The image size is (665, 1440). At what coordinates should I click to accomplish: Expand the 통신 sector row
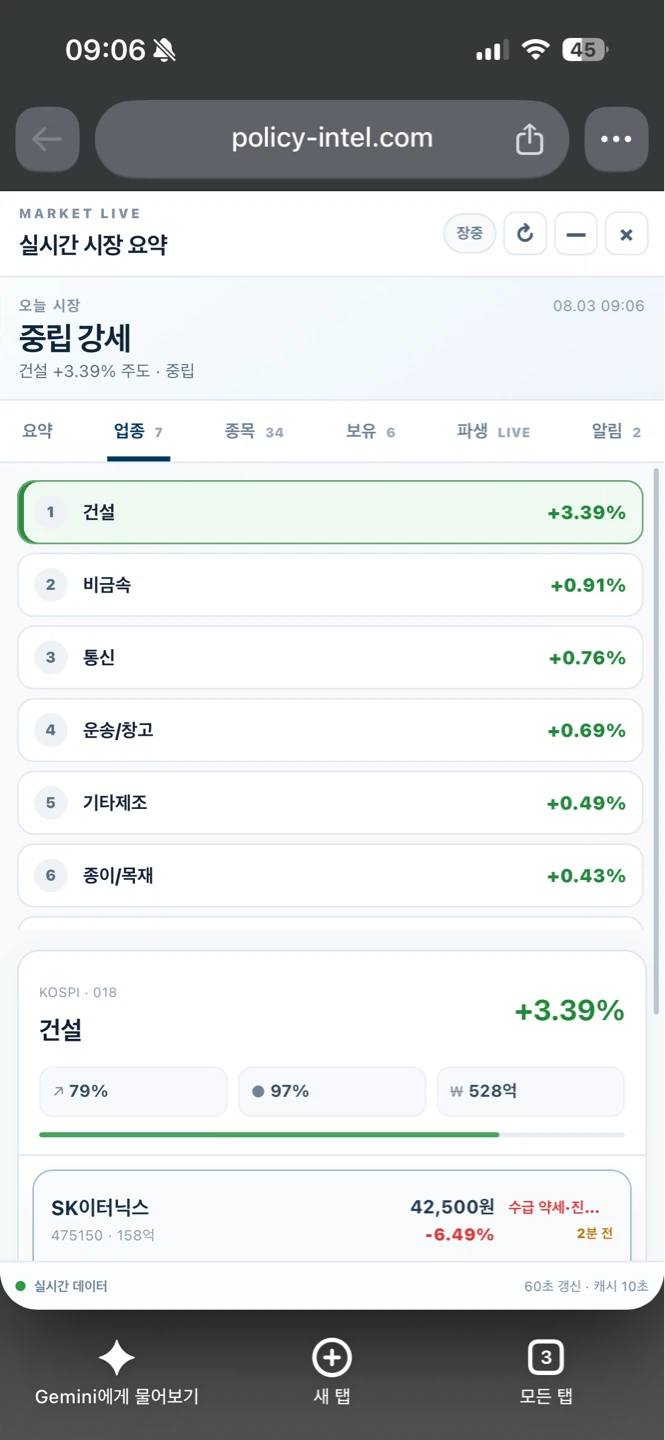point(330,658)
